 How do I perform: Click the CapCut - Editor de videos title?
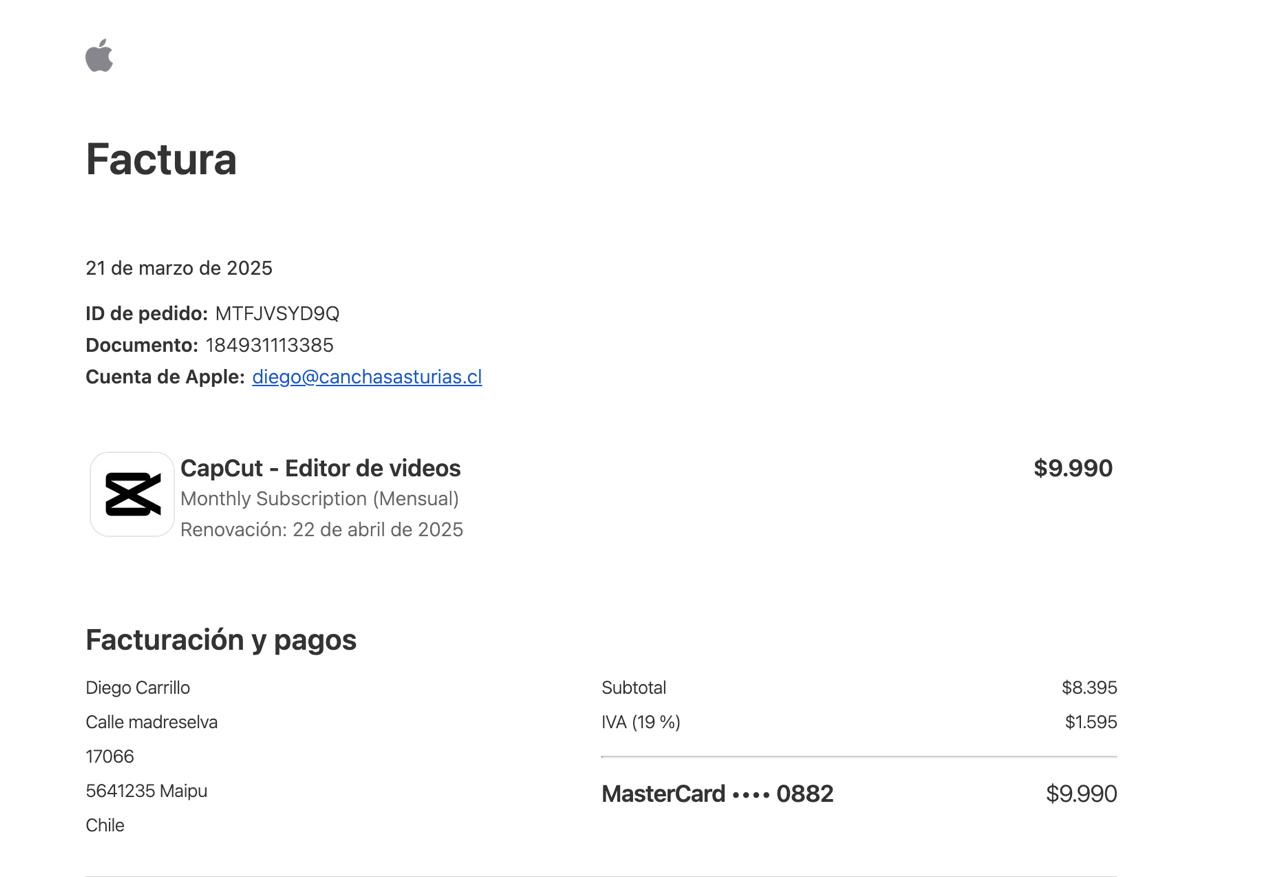coord(320,468)
